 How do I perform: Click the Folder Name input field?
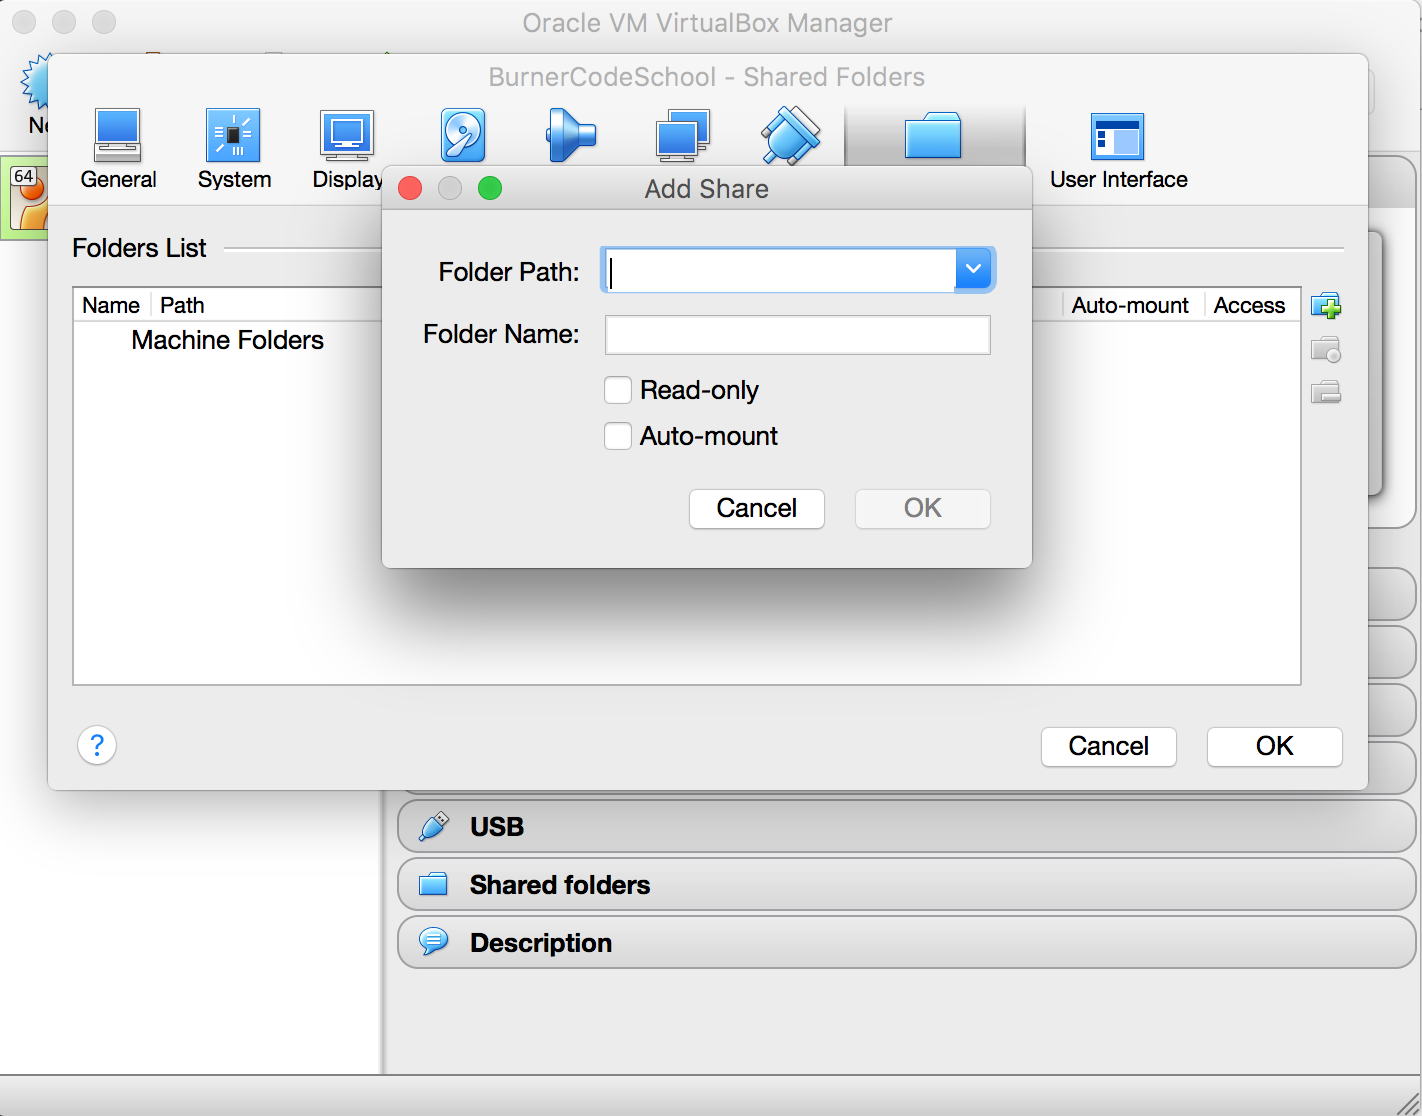pyautogui.click(x=798, y=335)
